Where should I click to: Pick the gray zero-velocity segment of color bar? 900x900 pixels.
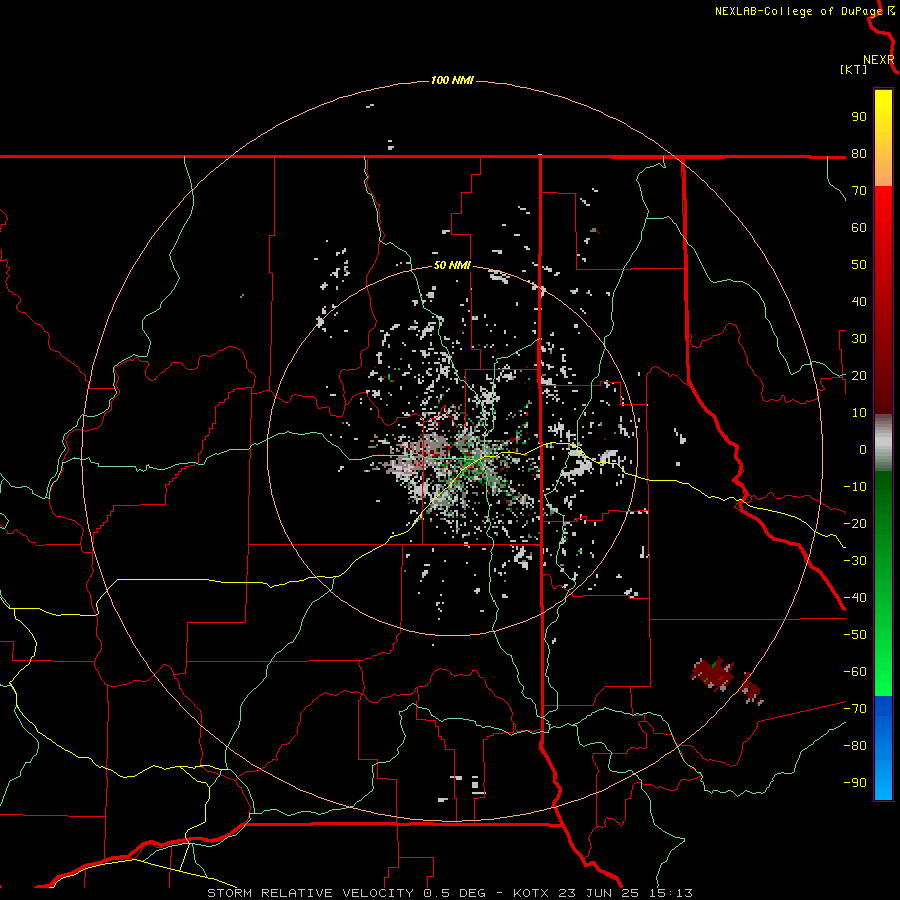(883, 442)
